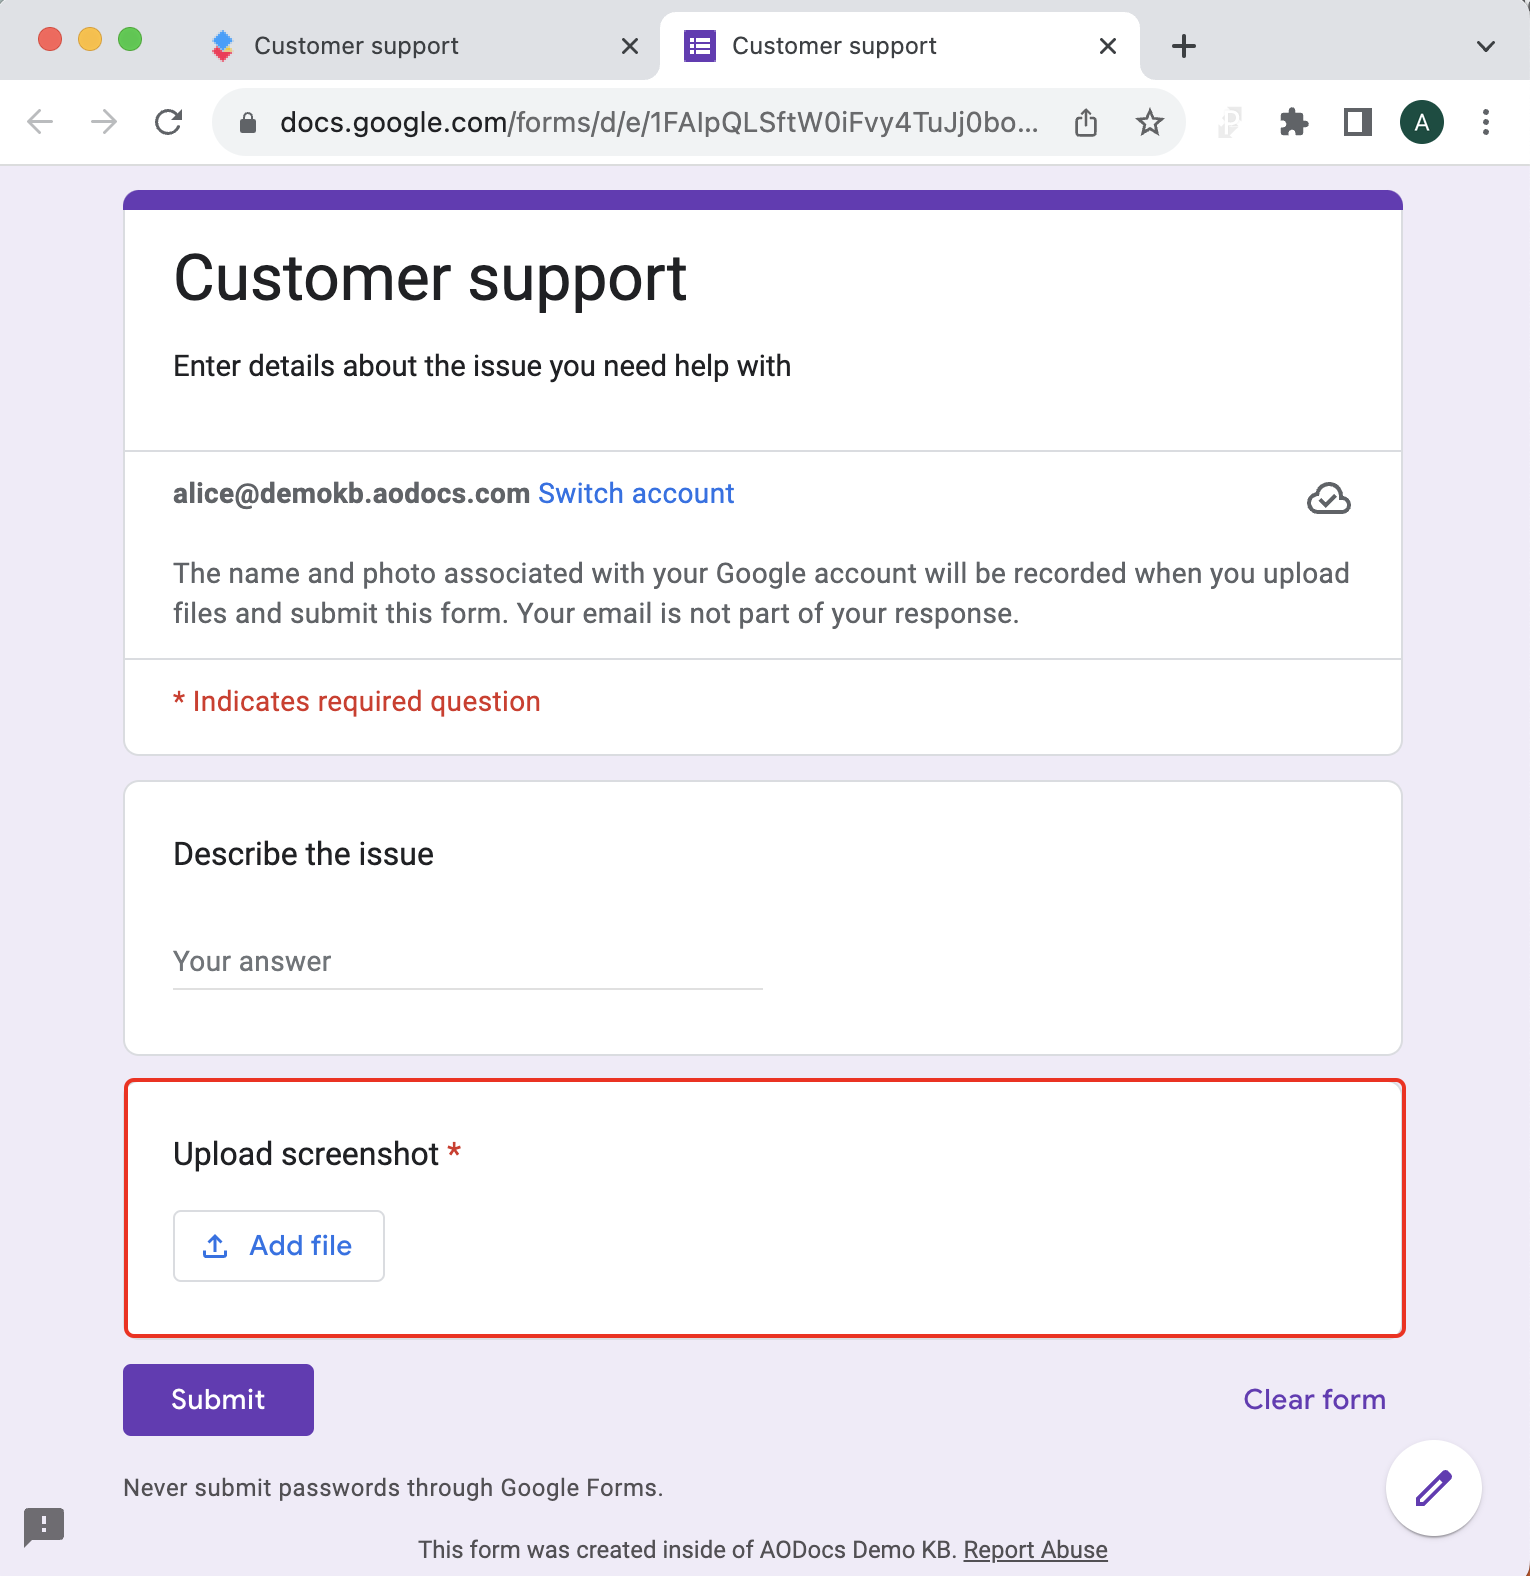Switch to first Customer support tab
This screenshot has width=1530, height=1576.
pyautogui.click(x=400, y=46)
